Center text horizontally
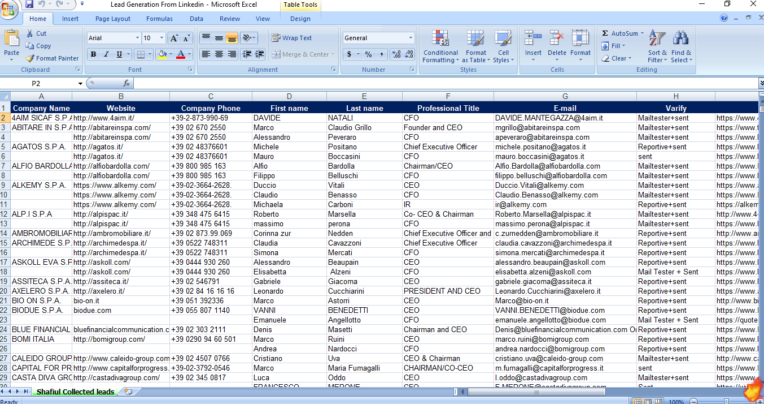The height and width of the screenshot is (404, 764). tap(219, 55)
